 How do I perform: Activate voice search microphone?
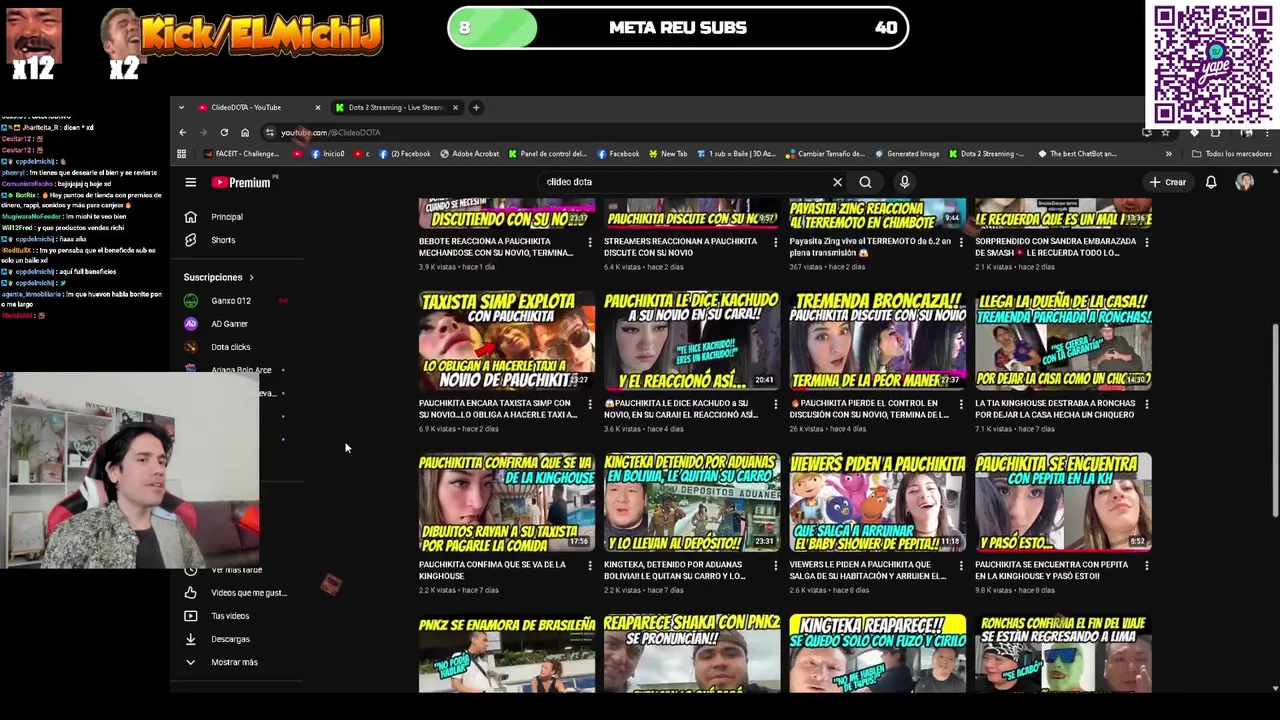tap(904, 182)
